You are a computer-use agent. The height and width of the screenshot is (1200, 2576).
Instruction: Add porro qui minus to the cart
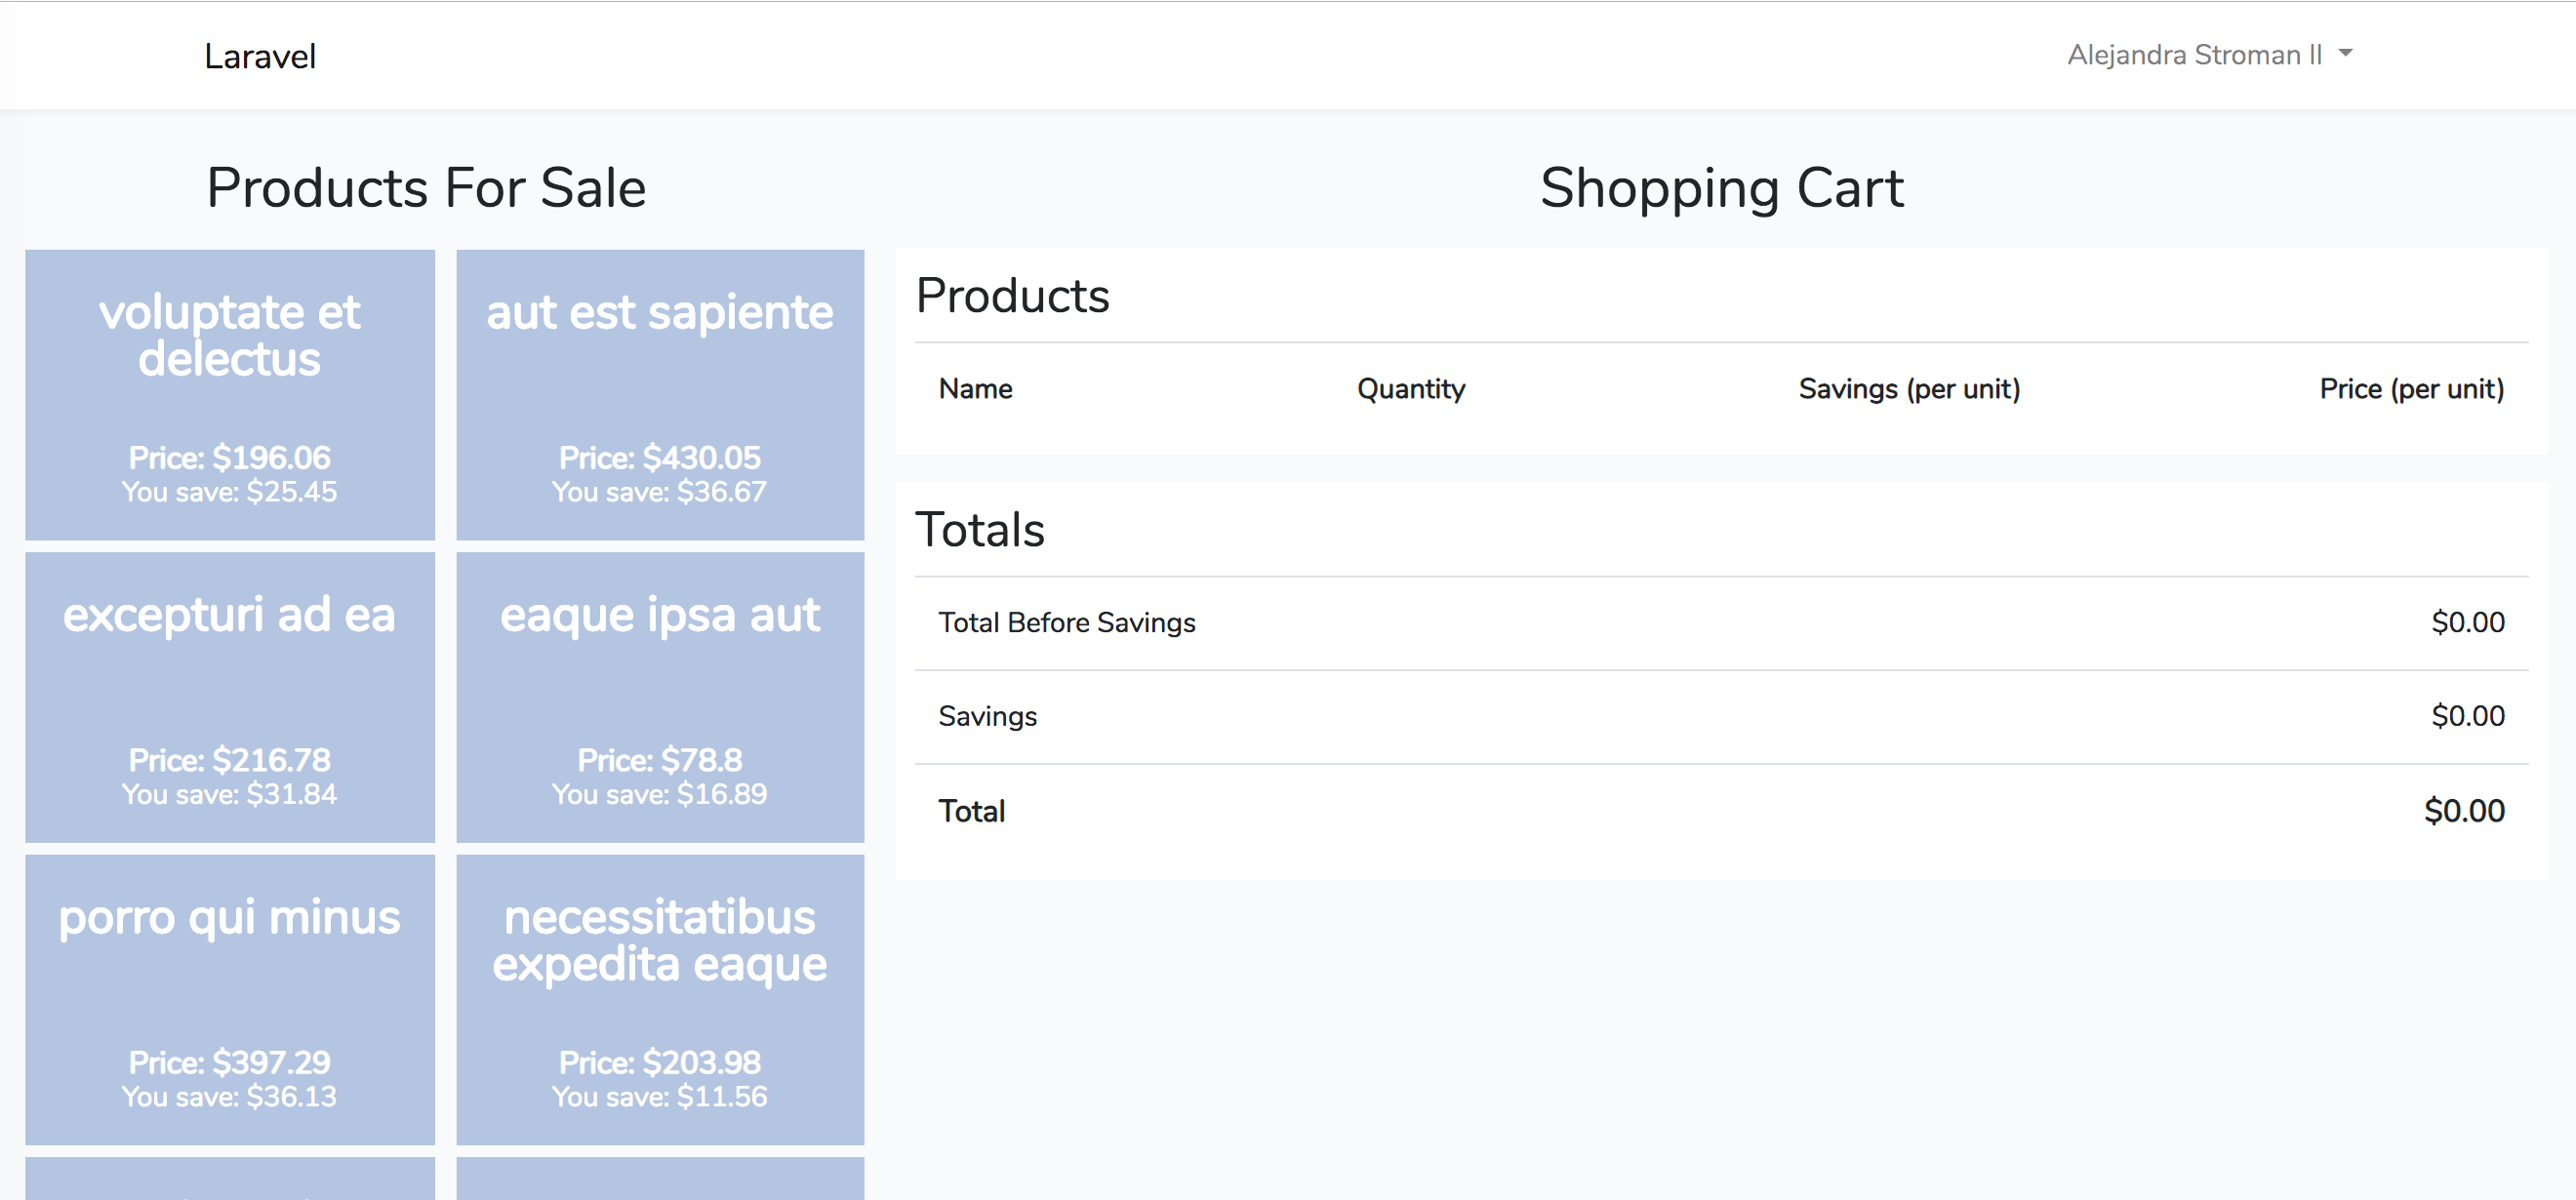[x=230, y=999]
